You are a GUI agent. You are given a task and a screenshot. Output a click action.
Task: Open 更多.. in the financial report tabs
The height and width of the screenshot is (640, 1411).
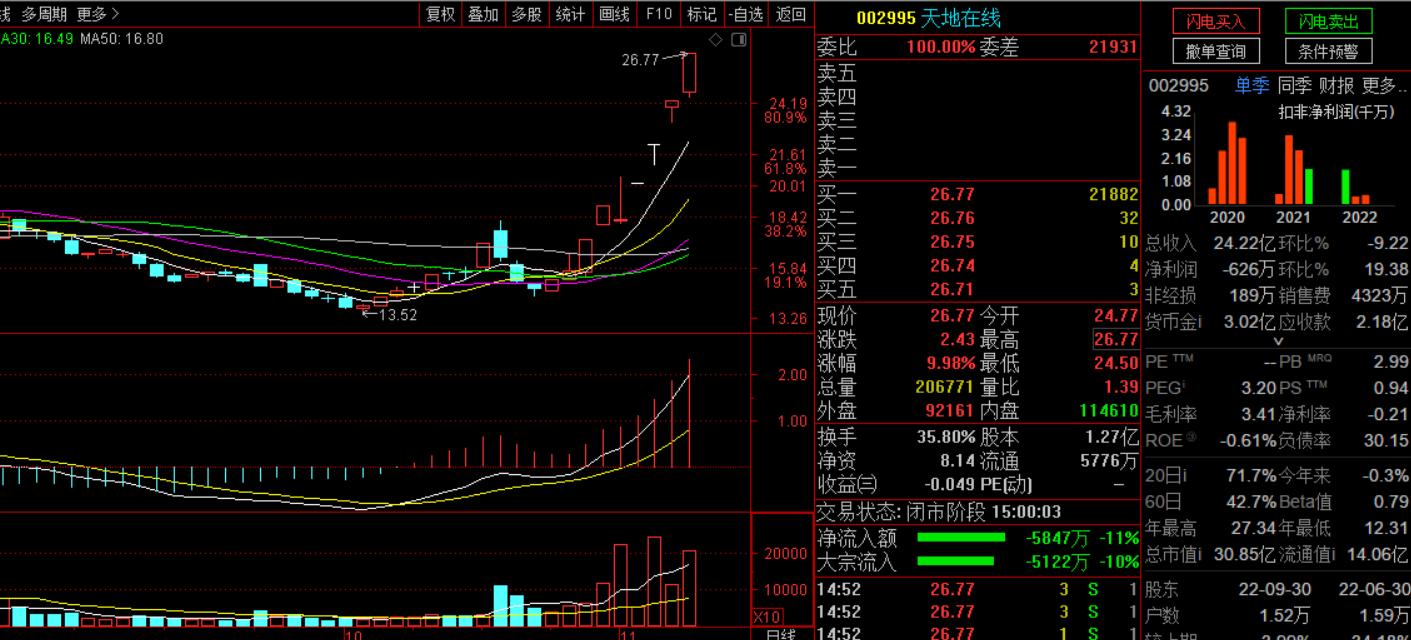click(x=1383, y=86)
